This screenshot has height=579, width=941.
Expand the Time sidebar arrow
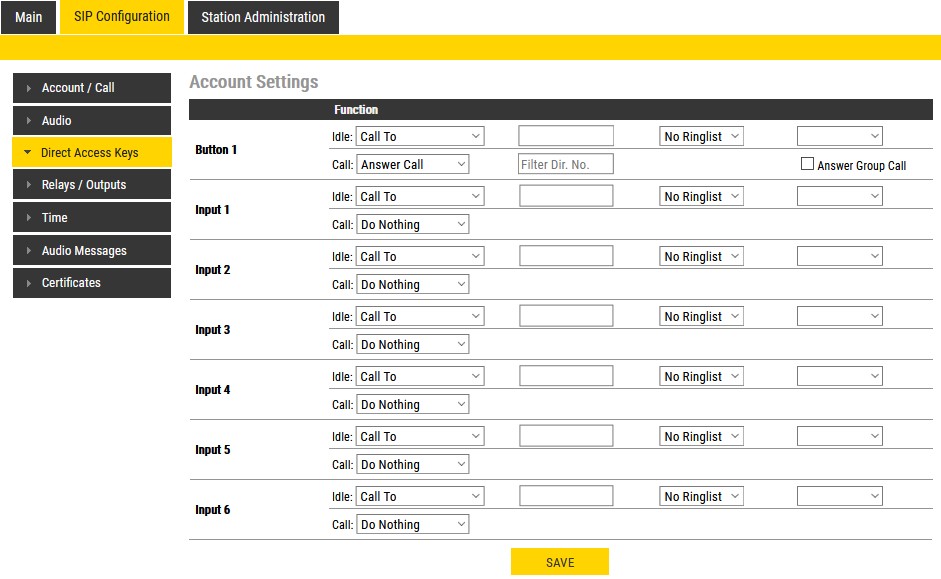pos(29,218)
